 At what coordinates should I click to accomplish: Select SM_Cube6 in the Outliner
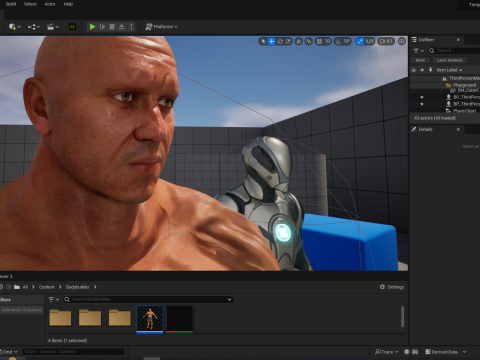445,91
